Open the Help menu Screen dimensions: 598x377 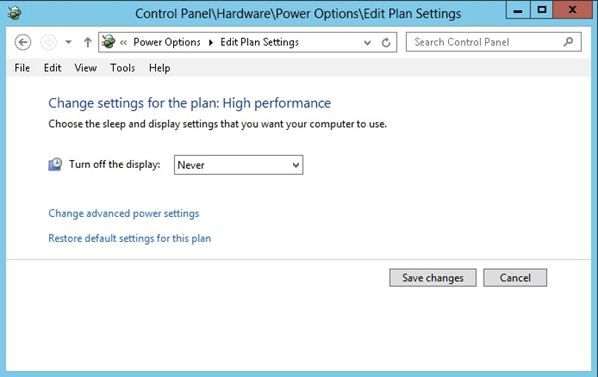tap(159, 68)
